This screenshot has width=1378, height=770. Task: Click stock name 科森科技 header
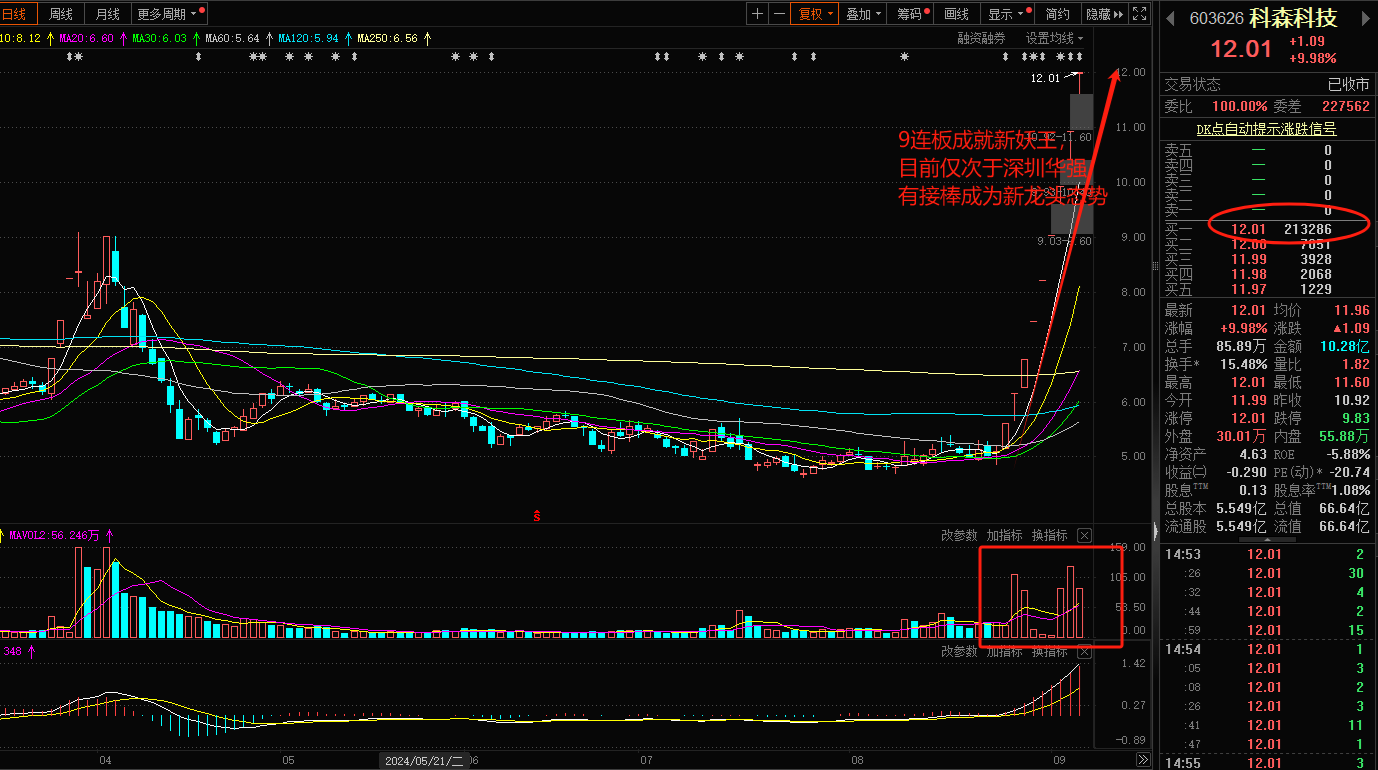coord(1292,17)
